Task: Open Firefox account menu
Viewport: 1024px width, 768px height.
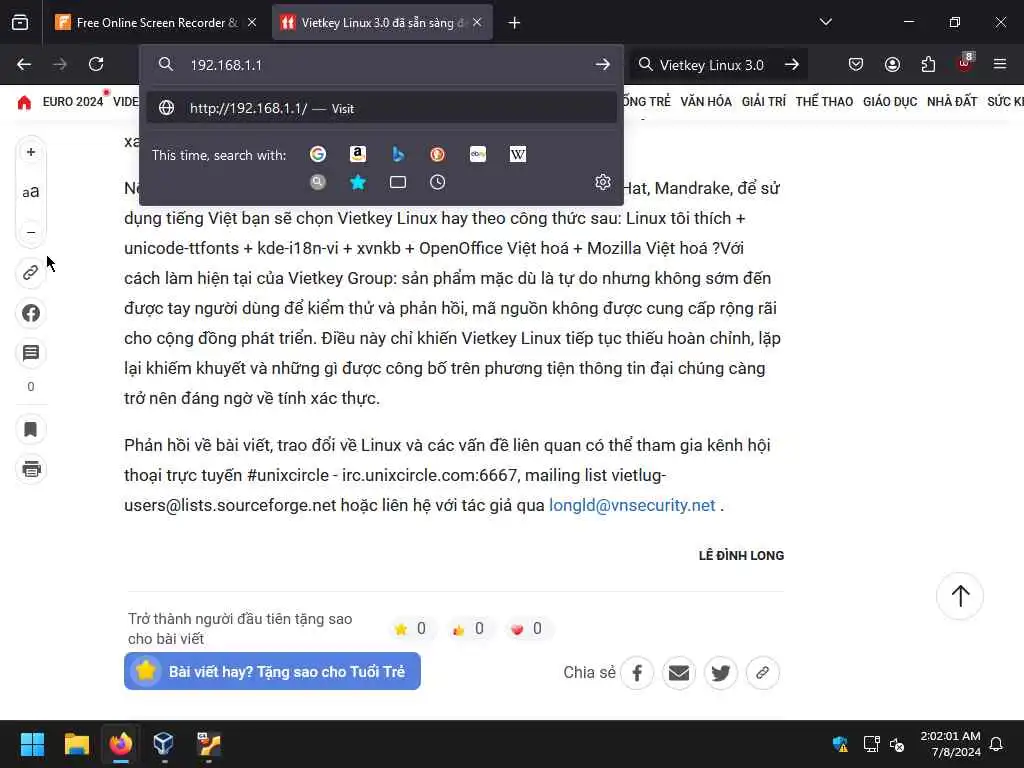Action: (892, 64)
